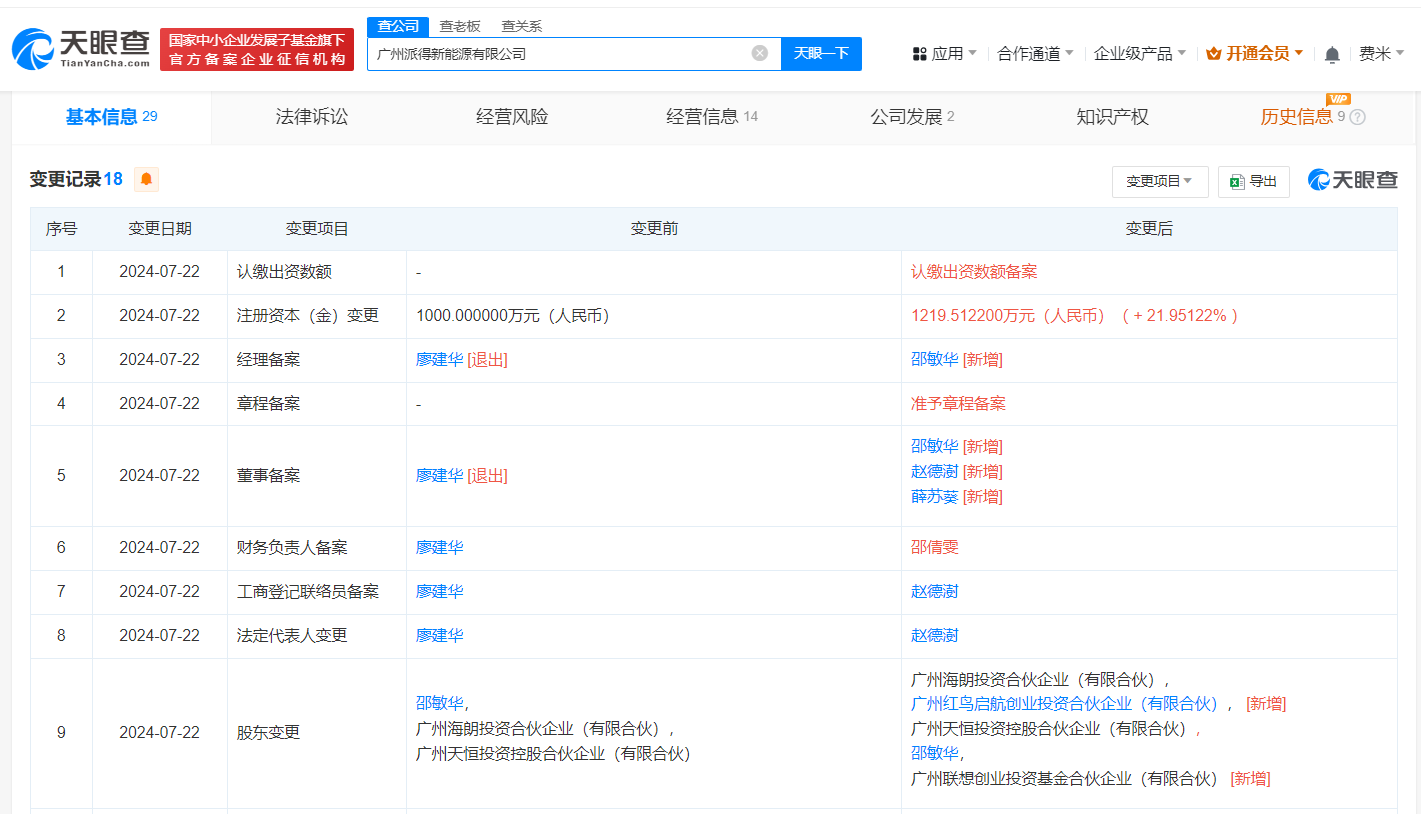Open the 法律诉讼 tab
This screenshot has height=814, width=1421.
[x=311, y=116]
